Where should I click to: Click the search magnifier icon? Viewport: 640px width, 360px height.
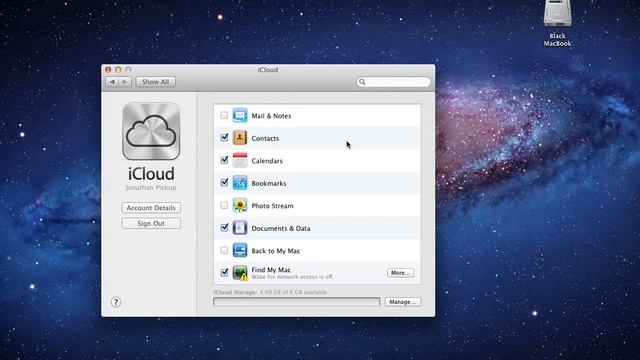362,82
